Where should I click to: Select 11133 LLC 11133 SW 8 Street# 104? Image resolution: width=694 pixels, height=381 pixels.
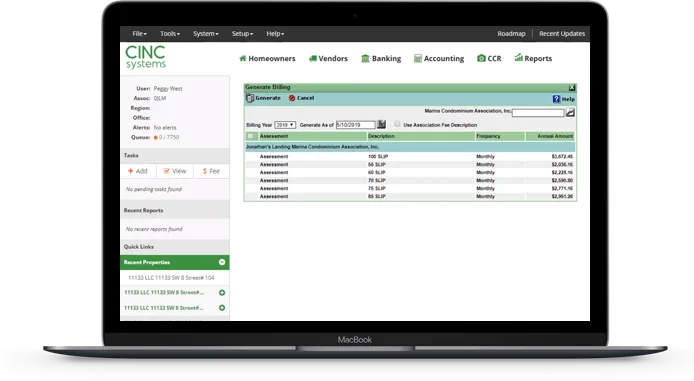point(171,277)
